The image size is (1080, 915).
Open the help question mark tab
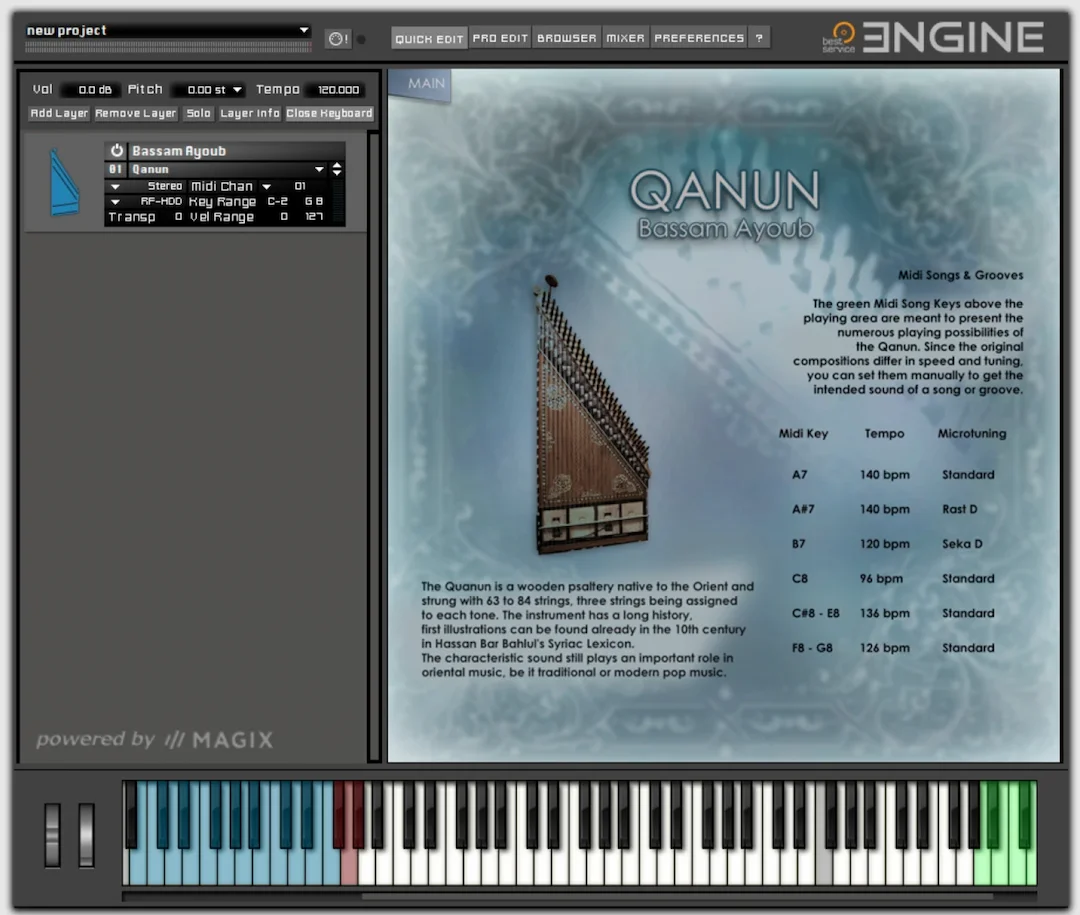coord(759,38)
